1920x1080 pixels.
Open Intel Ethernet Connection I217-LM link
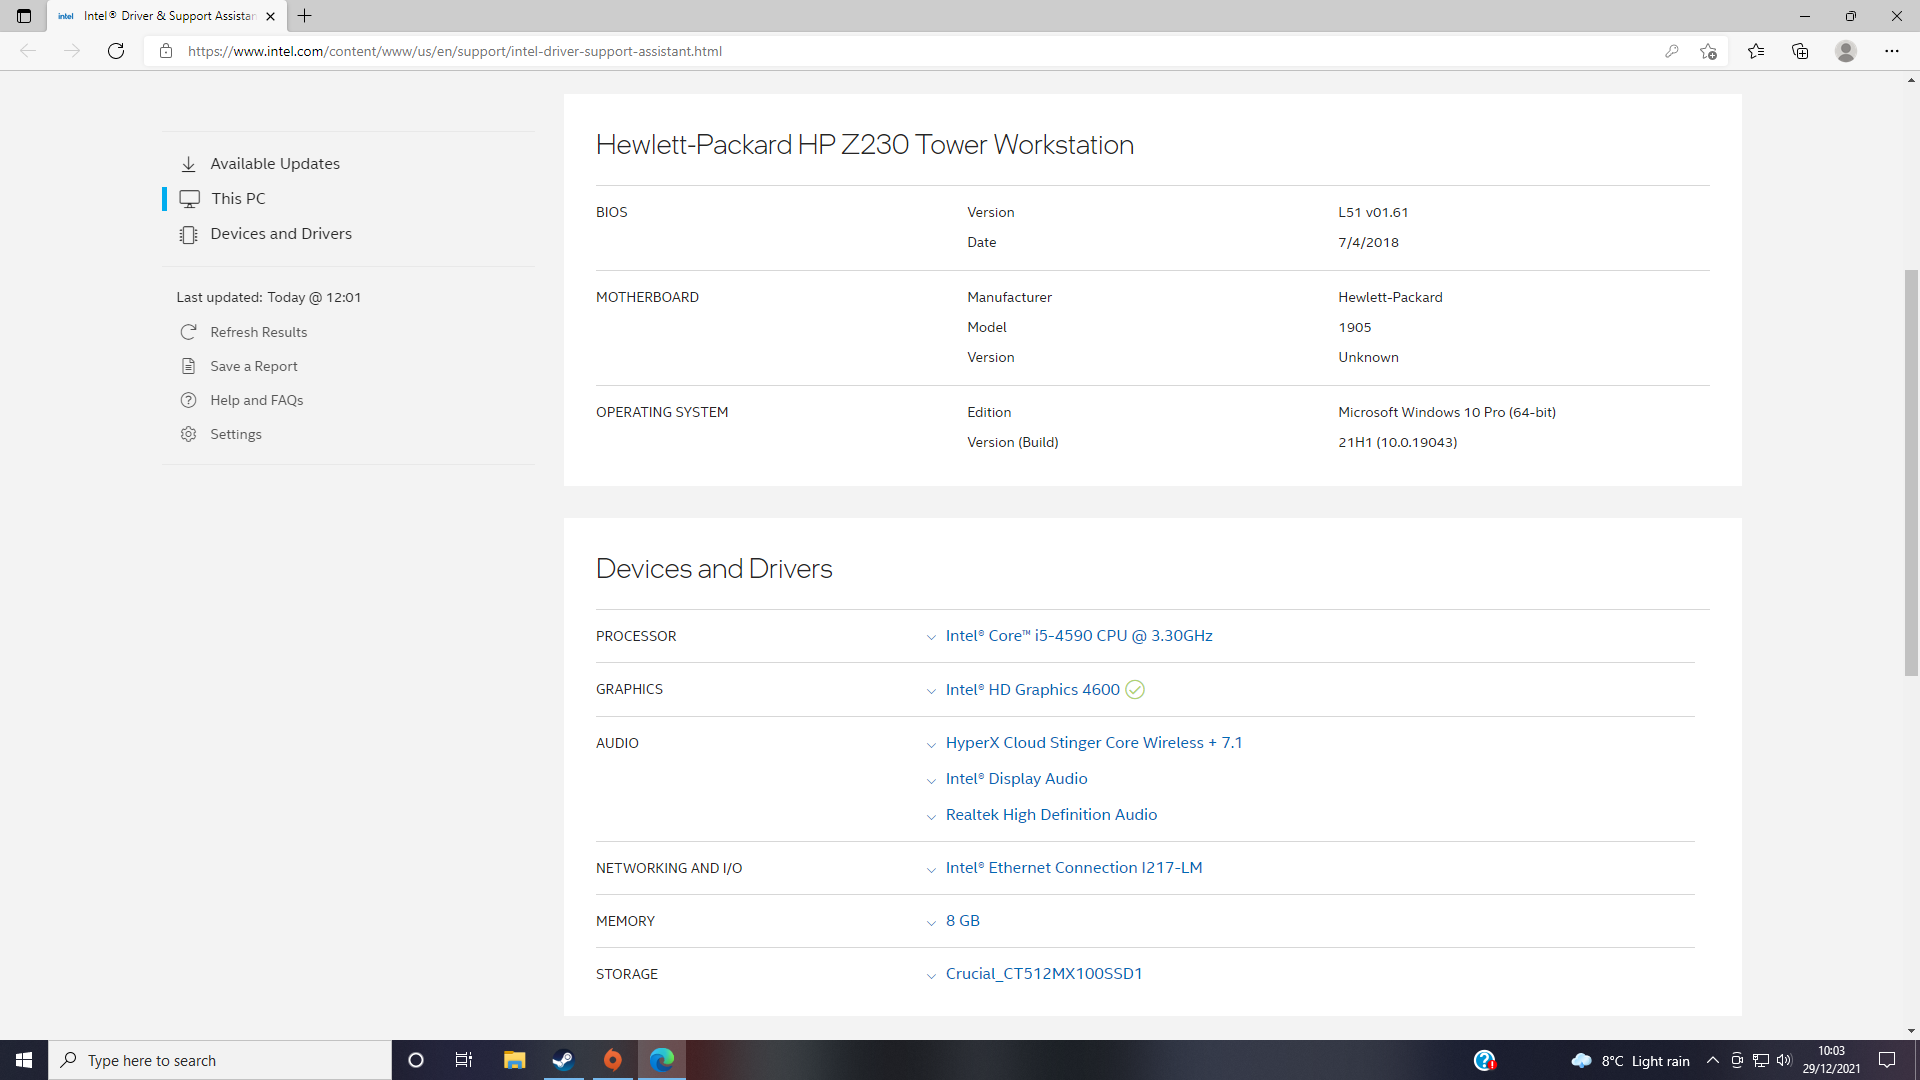tap(1073, 868)
